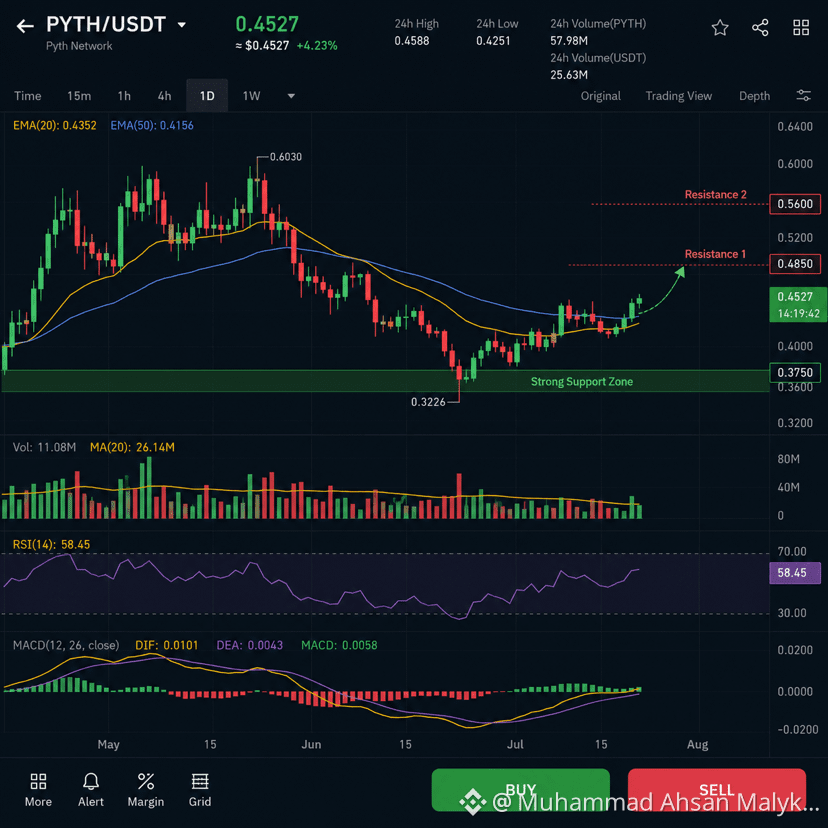Click the 0.6030 high price marker
This screenshot has width=828, height=828.
(x=286, y=157)
